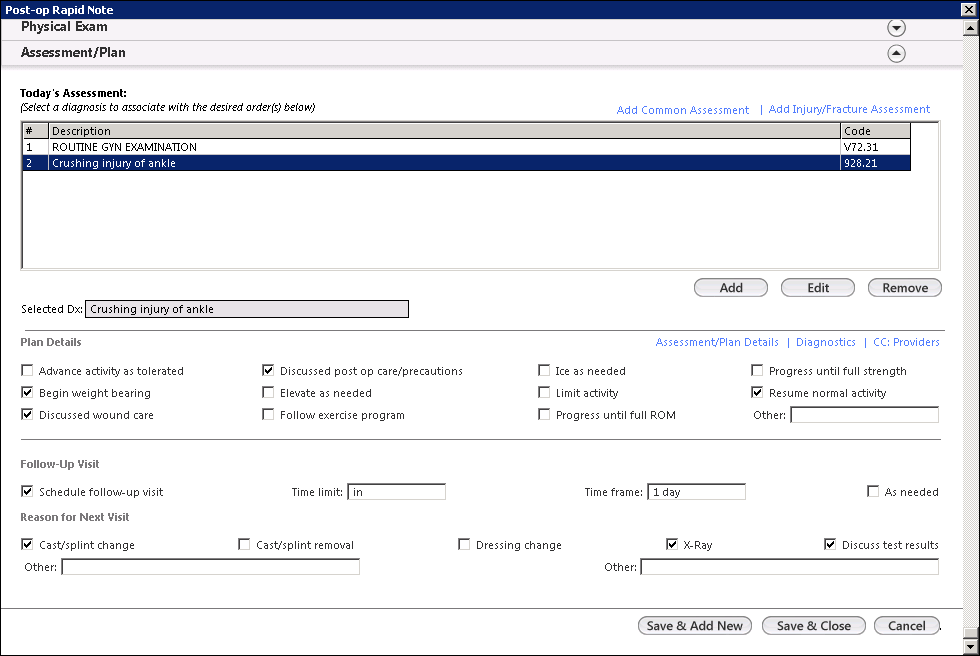This screenshot has width=980, height=656.
Task: Click the Description column header
Action: pos(444,131)
